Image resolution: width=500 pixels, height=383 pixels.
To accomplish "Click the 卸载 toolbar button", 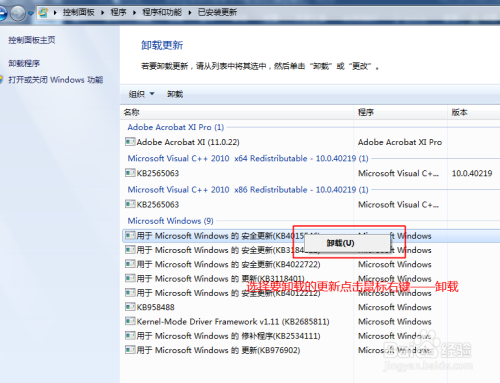I will (175, 94).
